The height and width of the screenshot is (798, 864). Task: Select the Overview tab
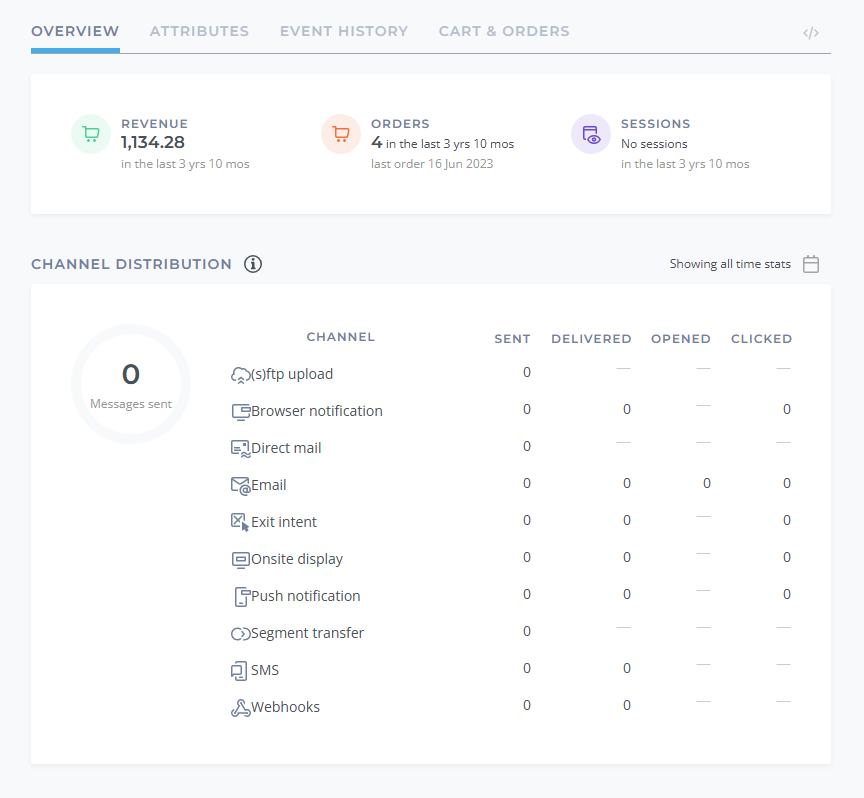tap(75, 31)
